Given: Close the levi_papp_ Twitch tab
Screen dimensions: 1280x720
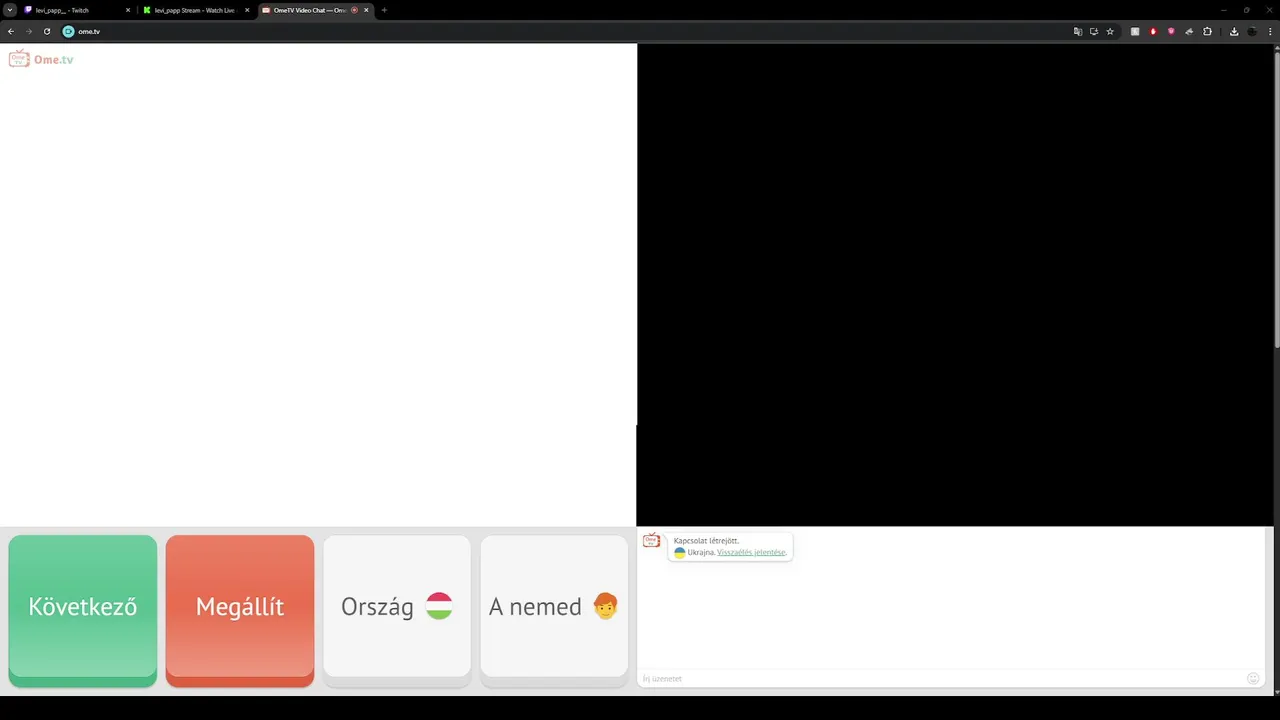Looking at the screenshot, I should click(x=128, y=10).
